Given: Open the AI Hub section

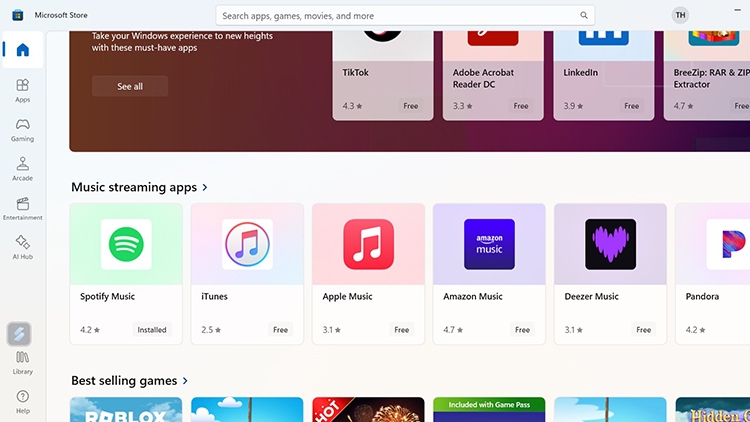Looking at the screenshot, I should 22,247.
